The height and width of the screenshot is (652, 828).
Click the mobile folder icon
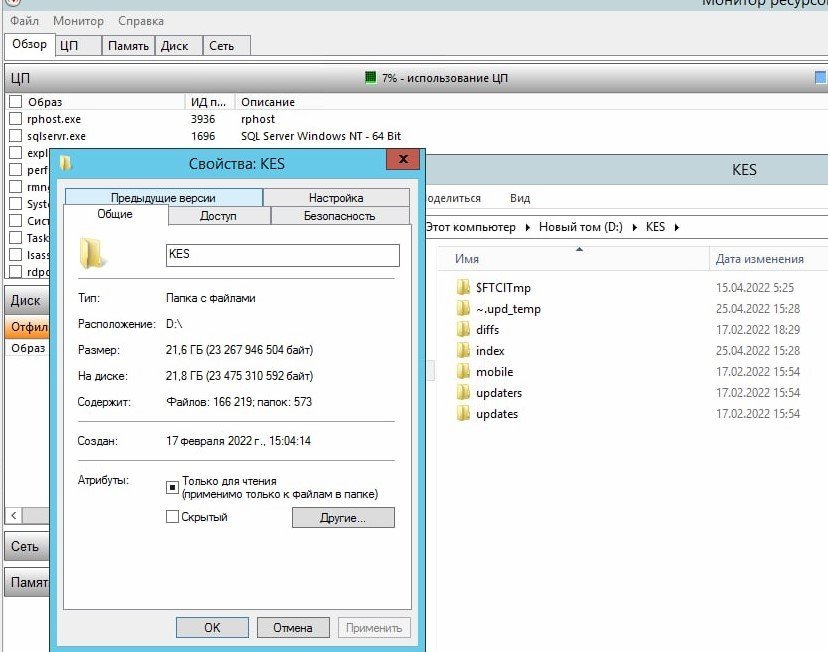[463, 372]
